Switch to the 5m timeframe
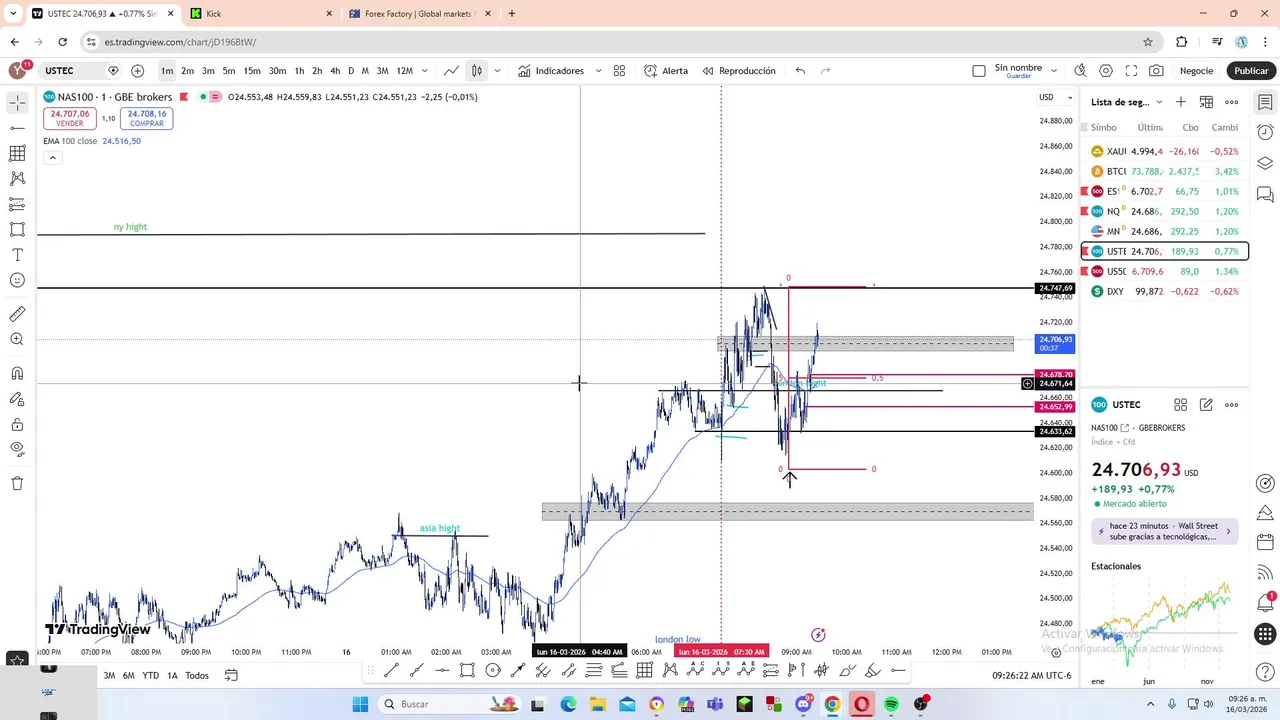The image size is (1280, 720). [229, 71]
